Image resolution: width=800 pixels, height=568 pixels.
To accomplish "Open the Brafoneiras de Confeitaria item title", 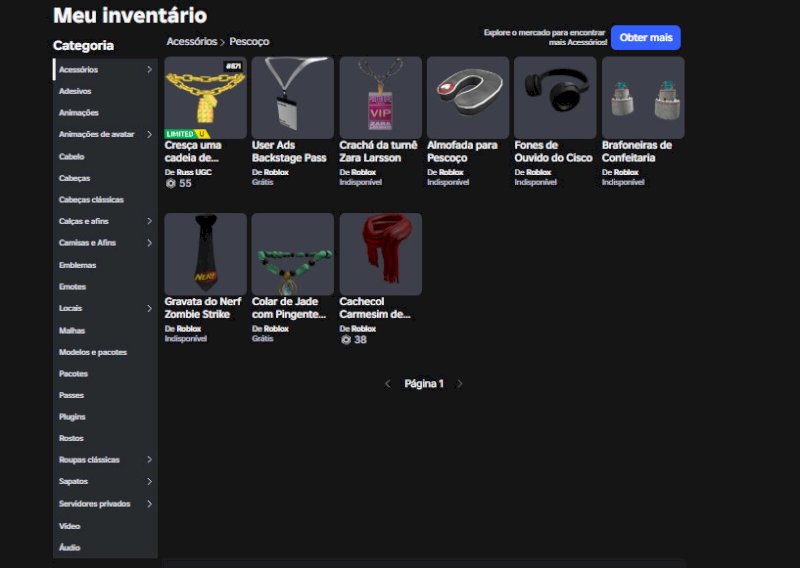I will point(637,151).
